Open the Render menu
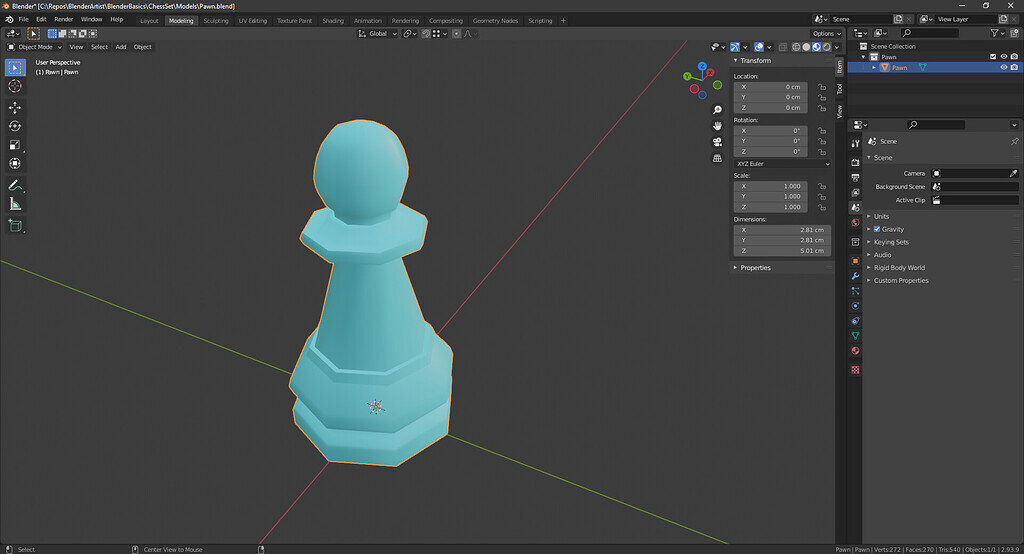Viewport: 1024px width, 554px height. pyautogui.click(x=63, y=19)
